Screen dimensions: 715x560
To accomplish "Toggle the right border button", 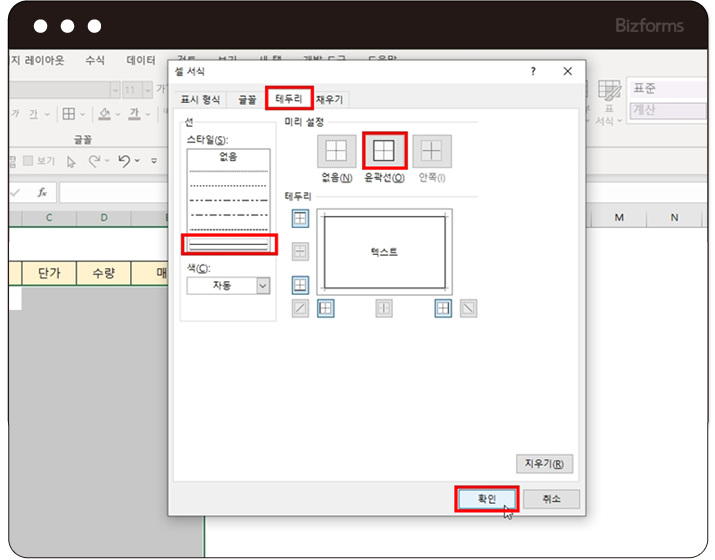I will click(x=443, y=308).
